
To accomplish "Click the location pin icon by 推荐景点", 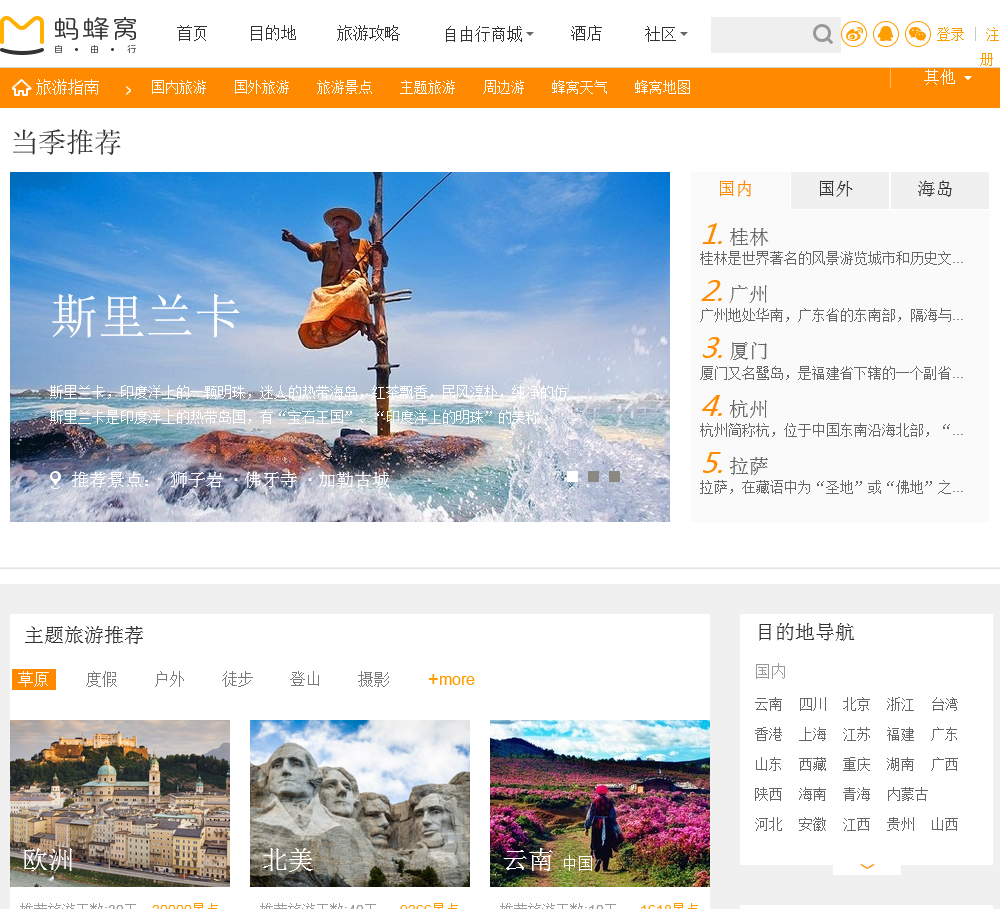I will click(55, 480).
